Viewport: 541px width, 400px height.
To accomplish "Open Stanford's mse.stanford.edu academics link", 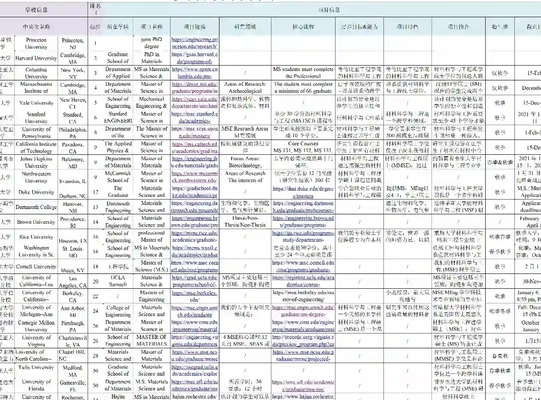I will (195, 117).
